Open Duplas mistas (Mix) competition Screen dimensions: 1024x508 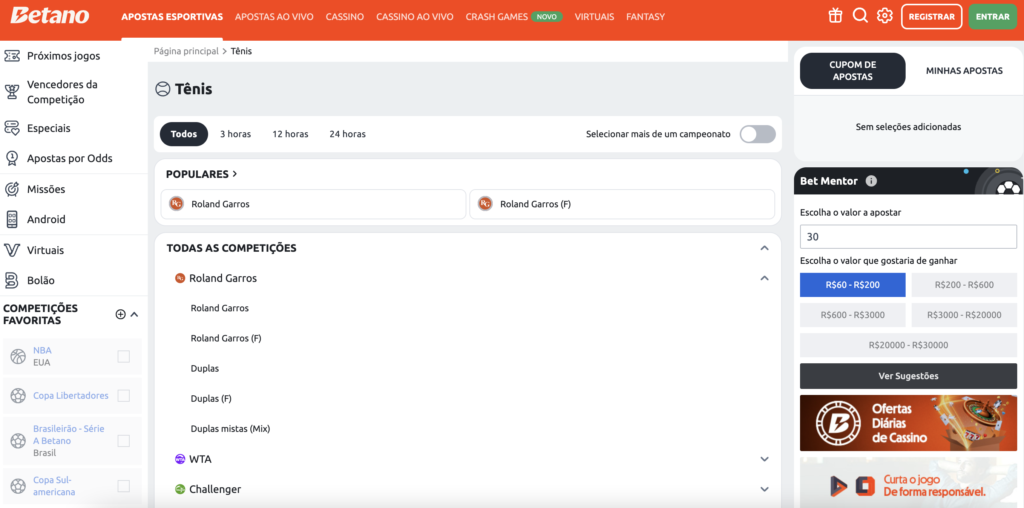(230, 429)
